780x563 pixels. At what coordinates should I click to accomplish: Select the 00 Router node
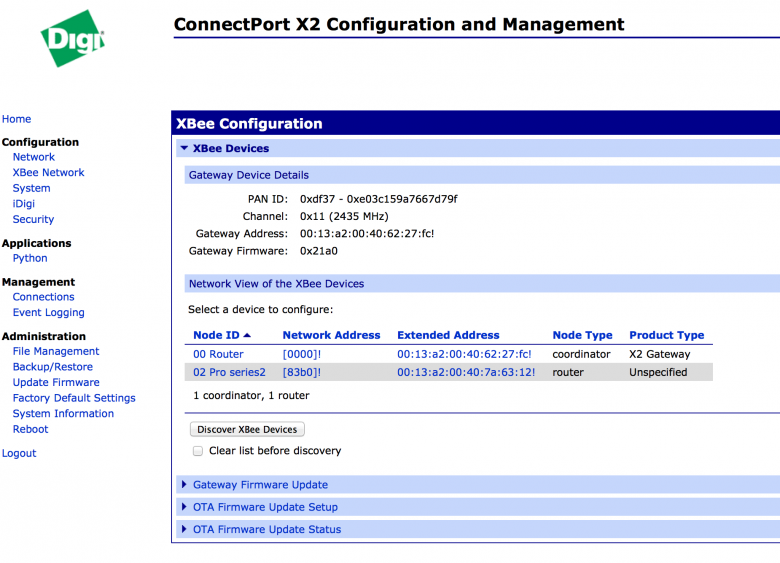click(x=218, y=354)
